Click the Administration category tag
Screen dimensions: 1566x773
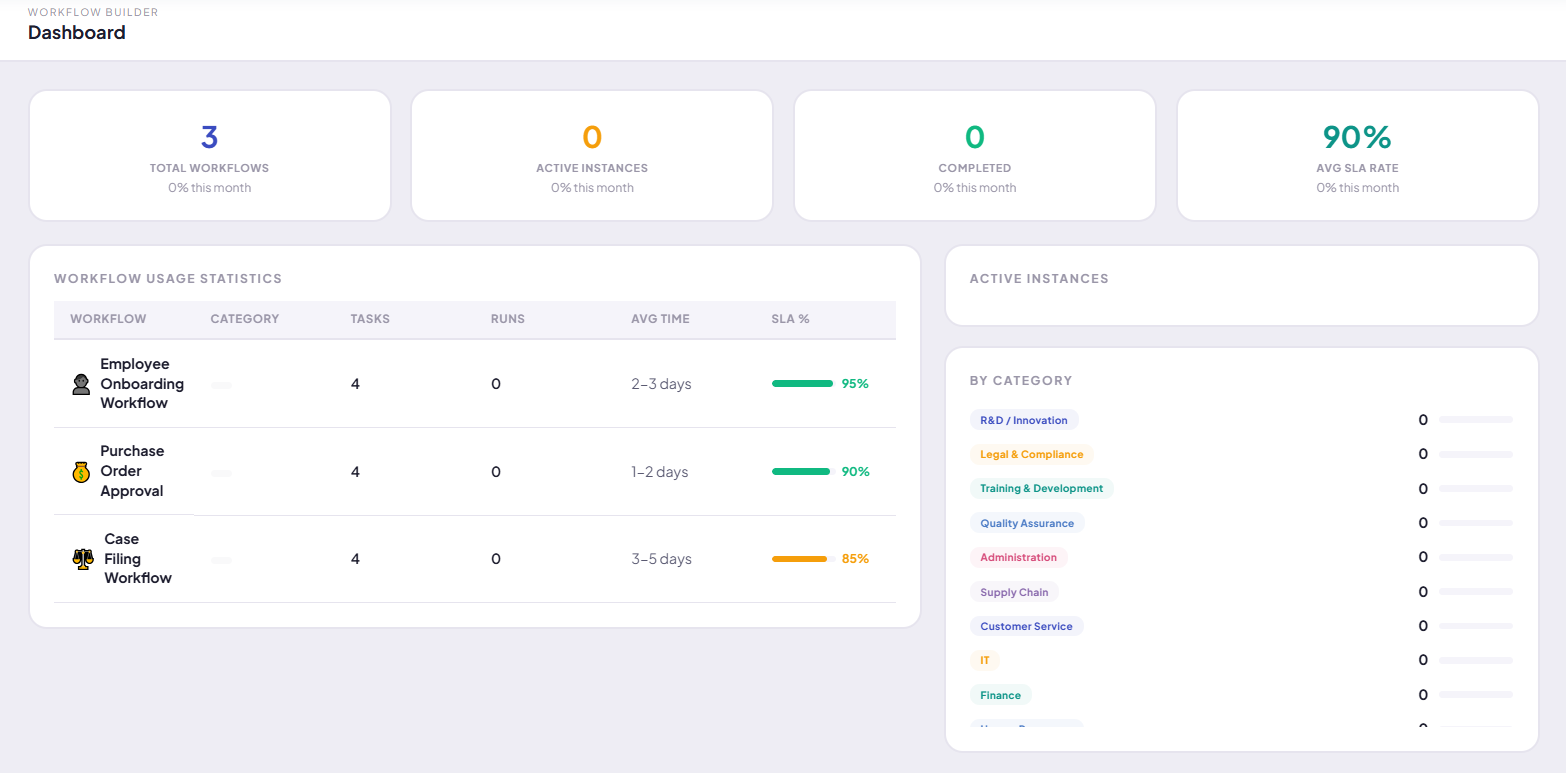tap(1019, 557)
